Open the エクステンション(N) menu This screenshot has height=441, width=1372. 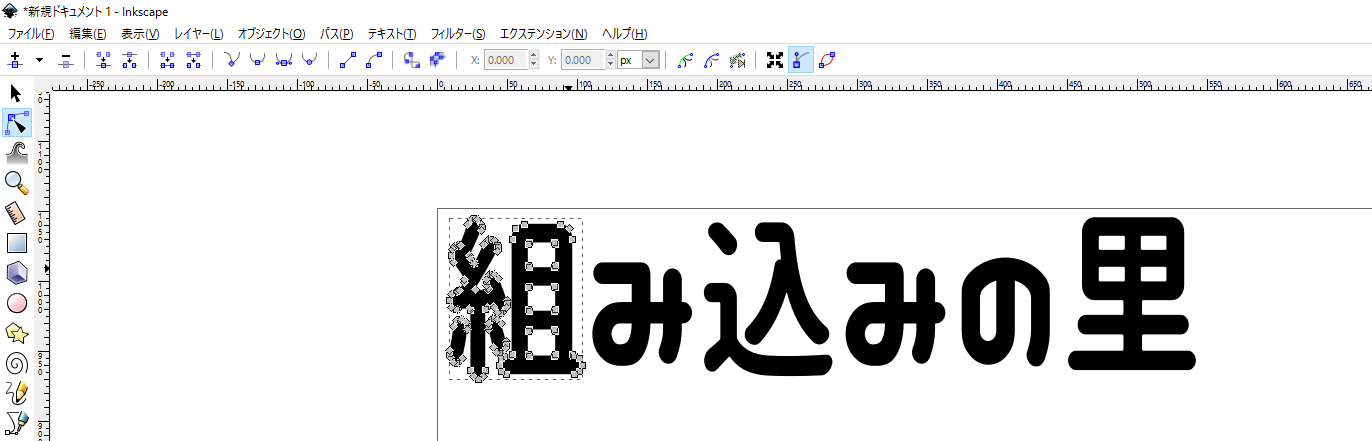tap(542, 34)
